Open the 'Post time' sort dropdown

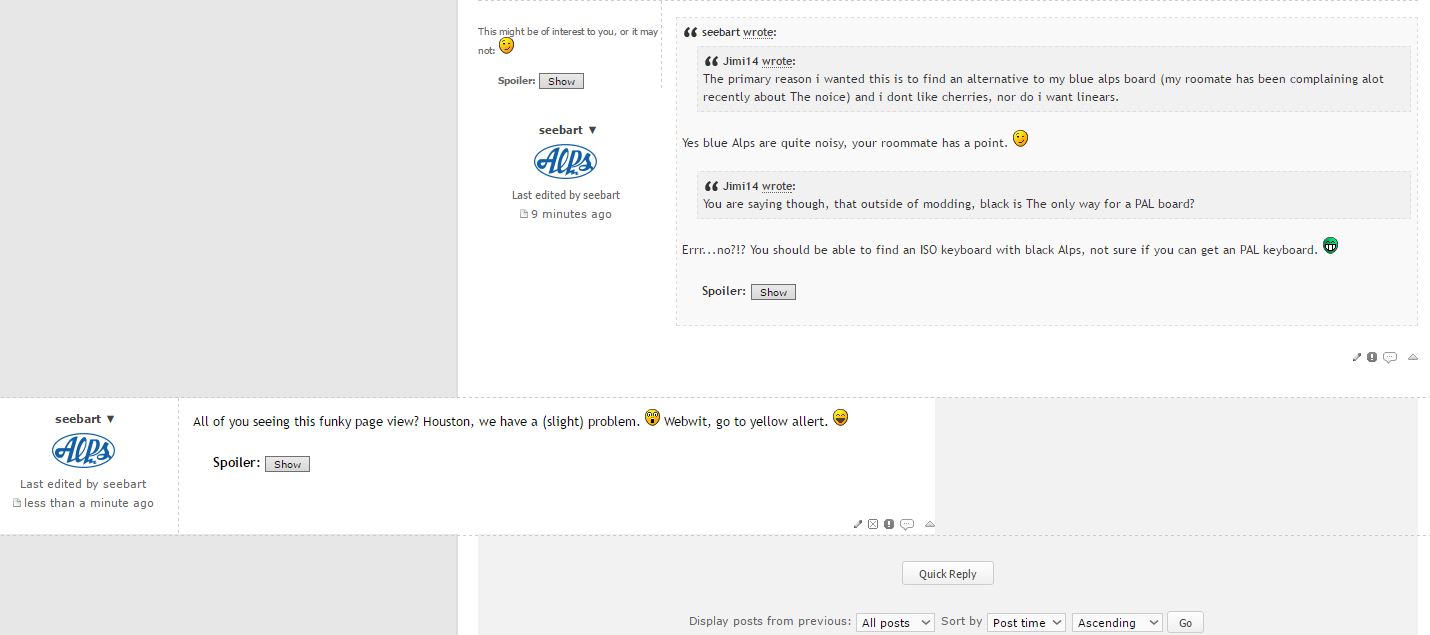pos(1026,622)
